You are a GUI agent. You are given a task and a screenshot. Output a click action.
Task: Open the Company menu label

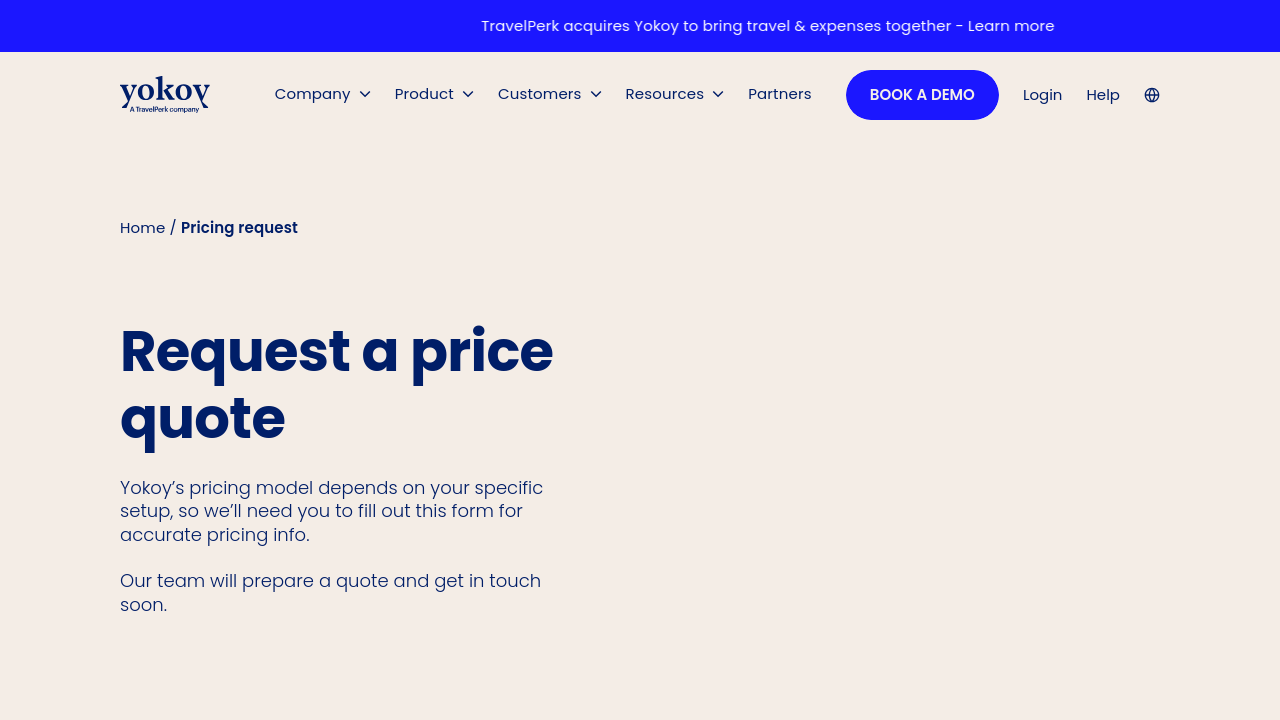(x=312, y=94)
